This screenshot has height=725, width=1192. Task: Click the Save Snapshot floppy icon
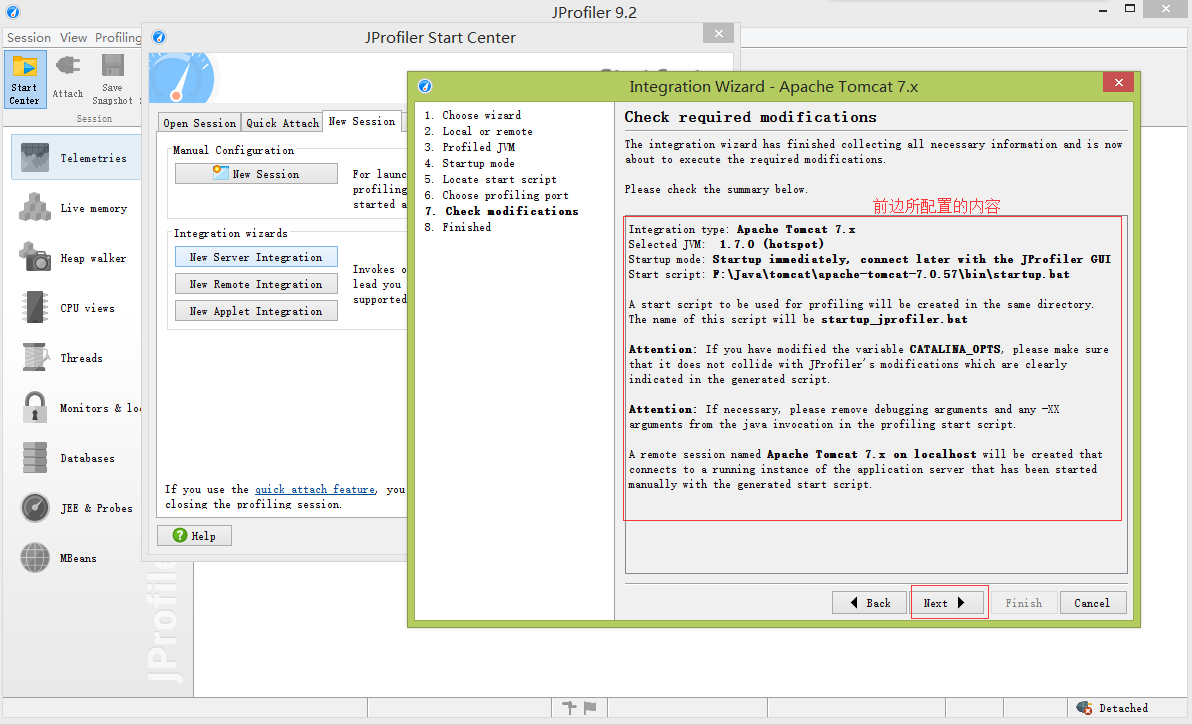[113, 66]
